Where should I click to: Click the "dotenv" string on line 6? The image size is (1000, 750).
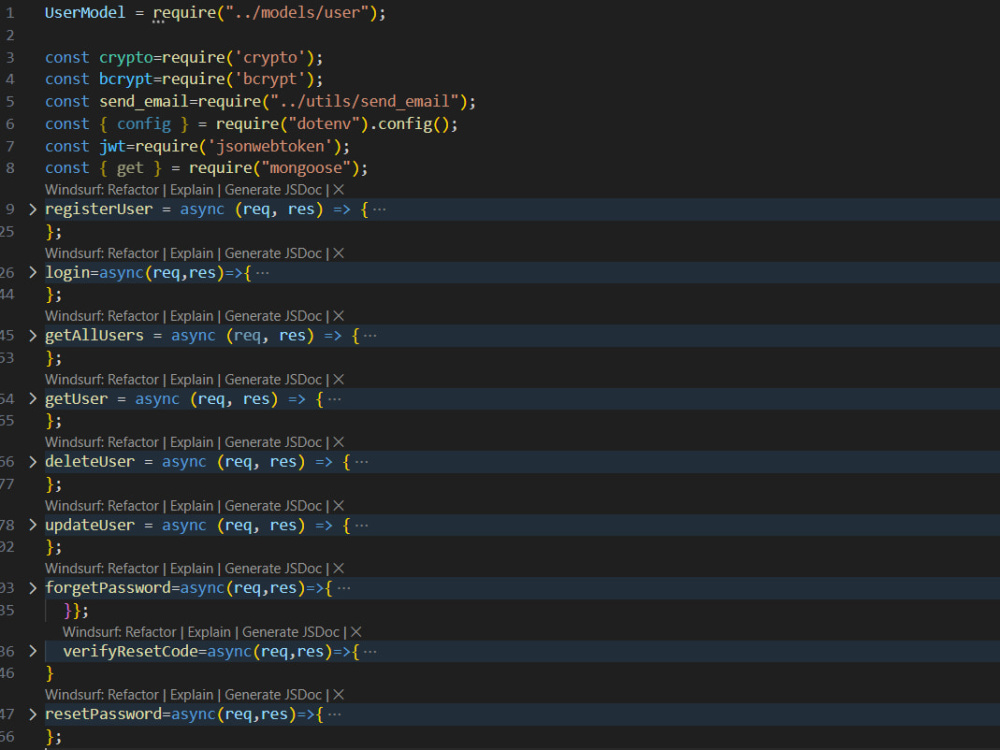click(324, 124)
